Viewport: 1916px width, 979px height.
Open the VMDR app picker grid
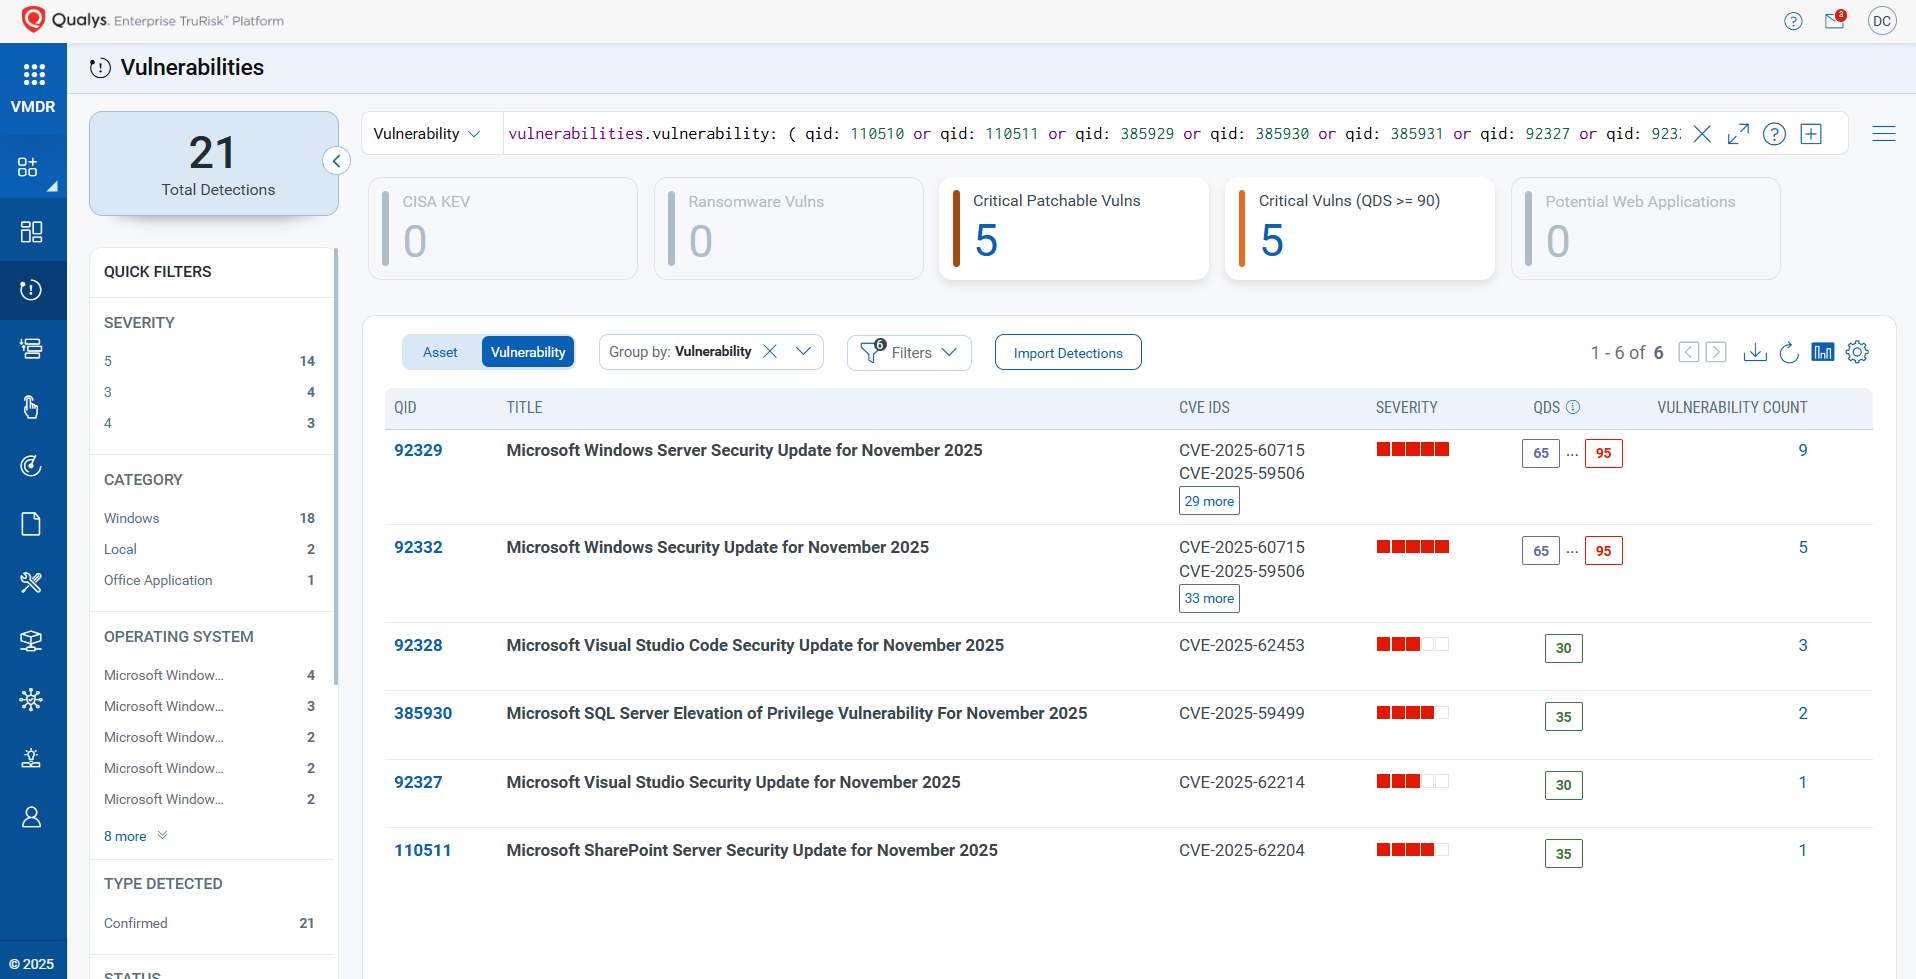pyautogui.click(x=33, y=75)
